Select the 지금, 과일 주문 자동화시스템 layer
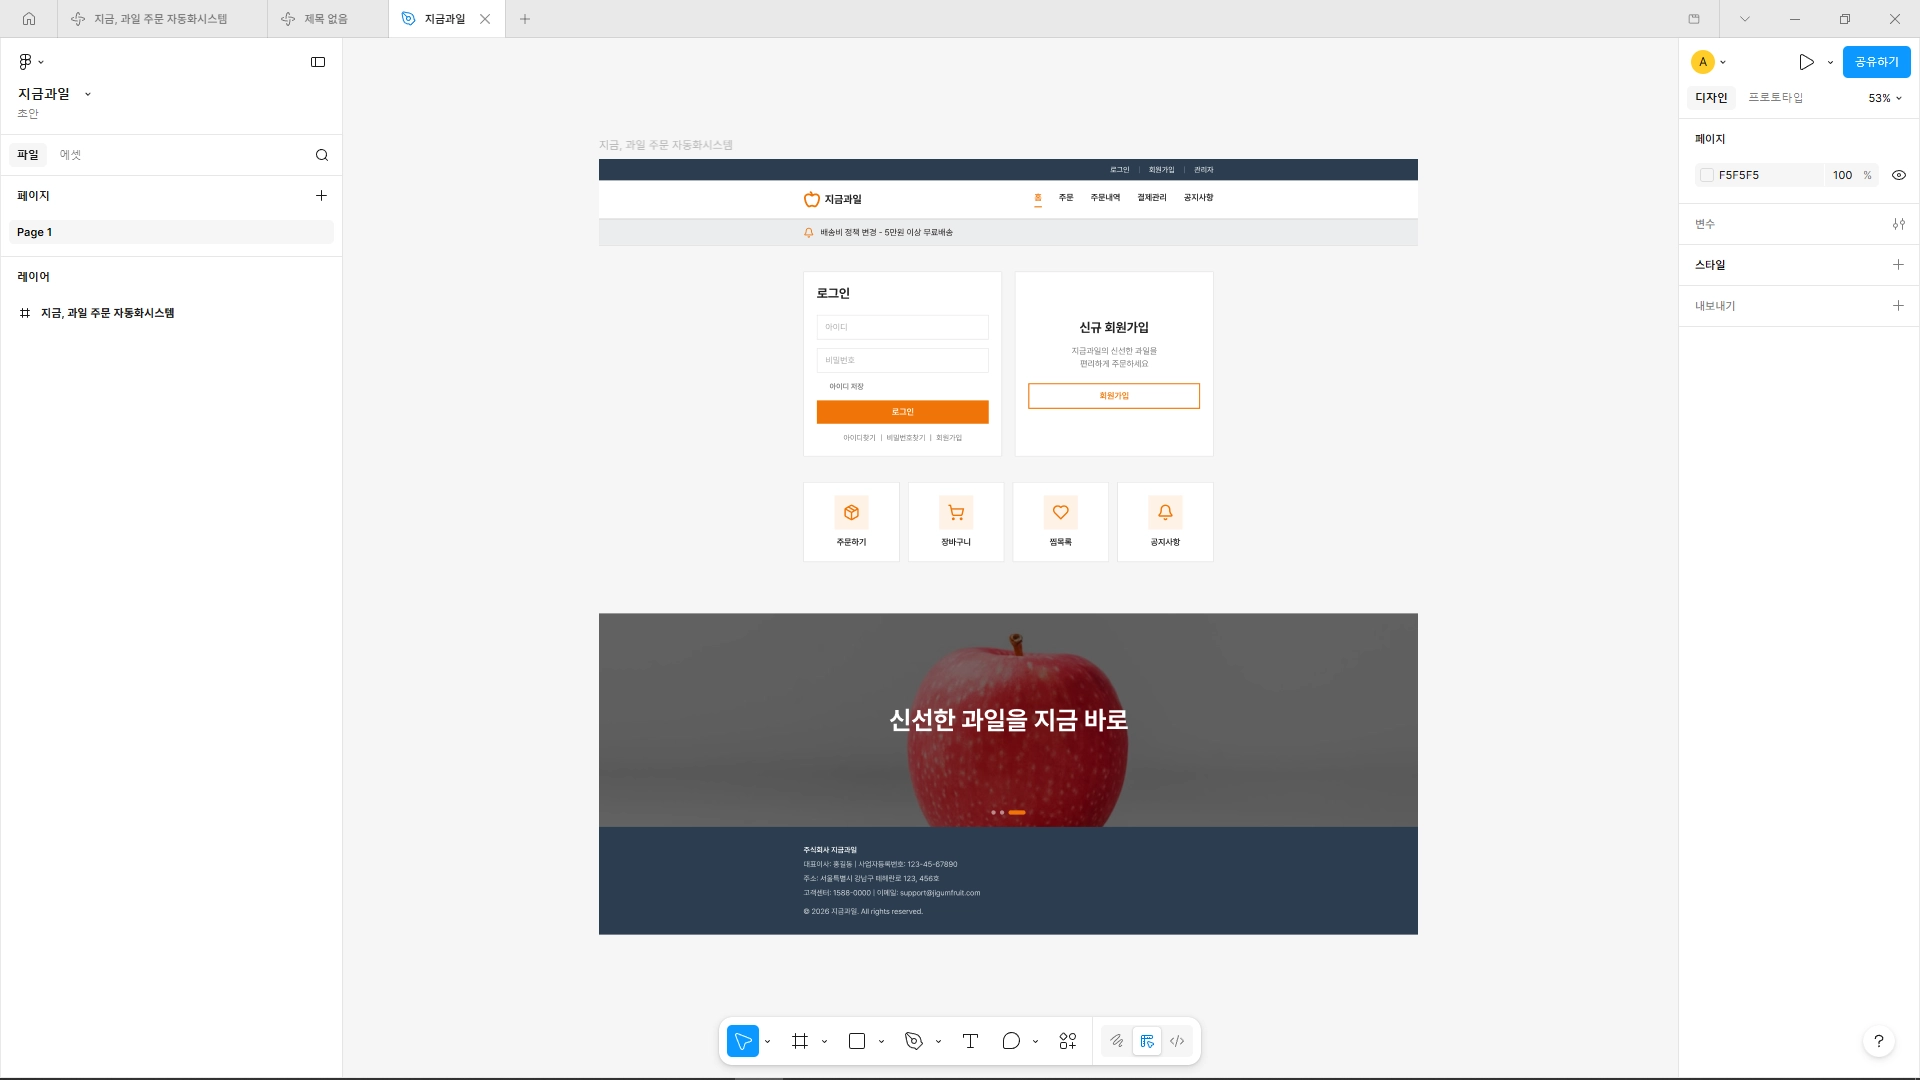 point(107,313)
